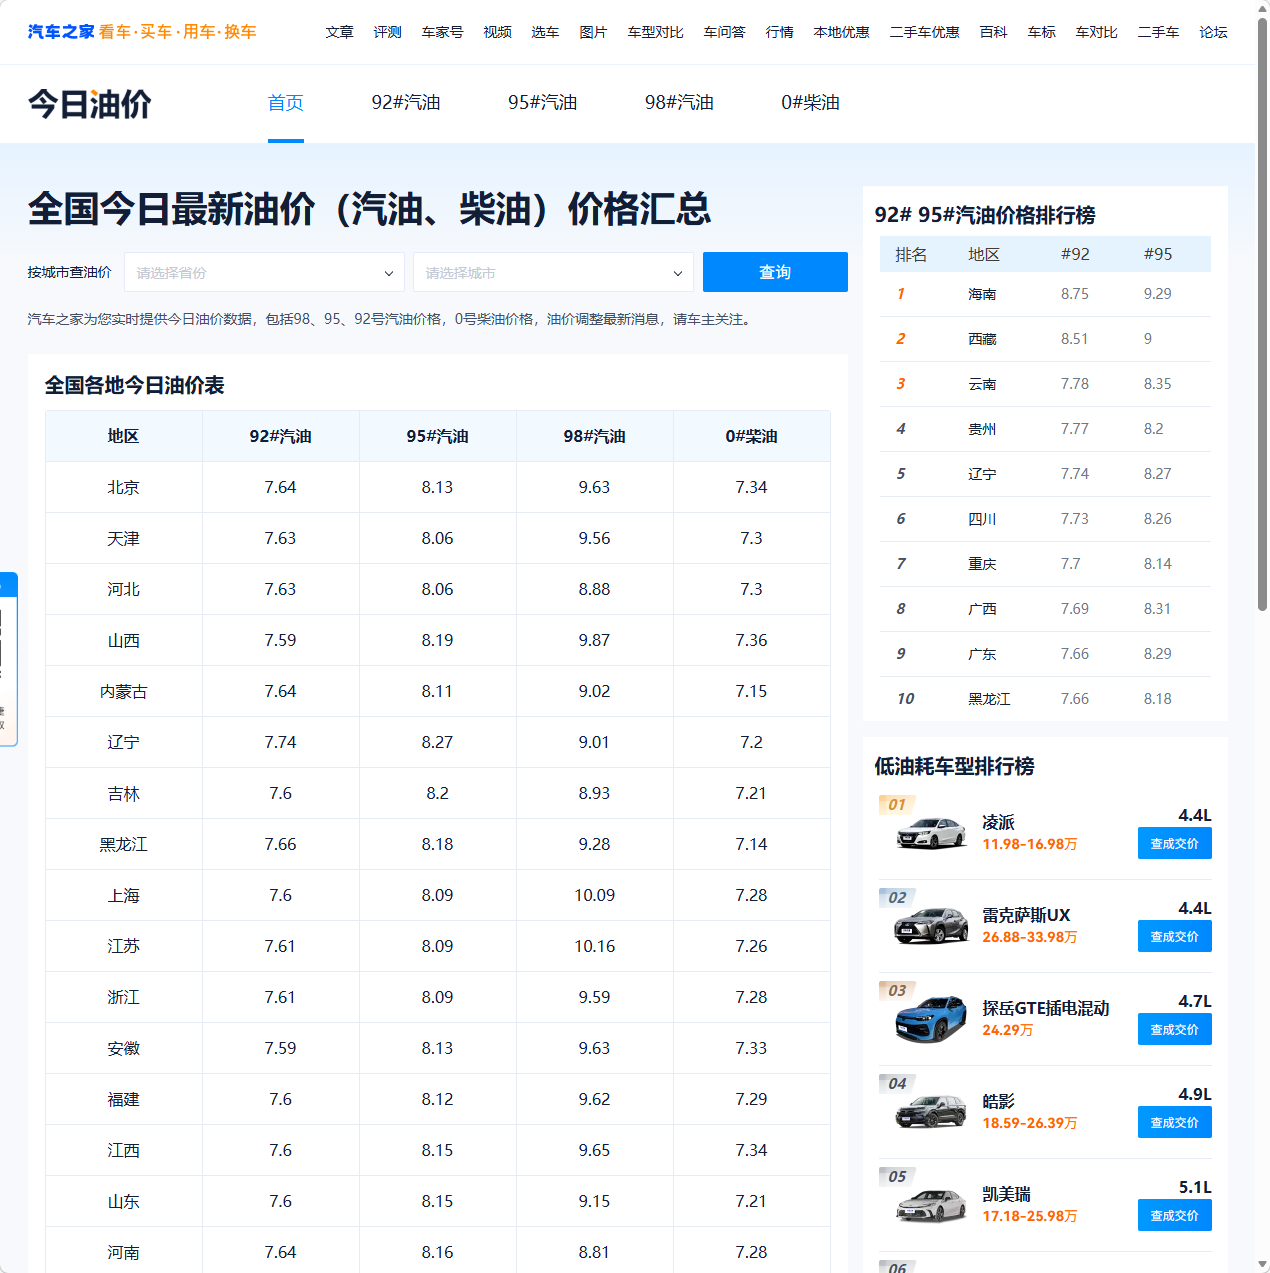Click 查成交价 button for 凌派
The image size is (1270, 1273).
(x=1174, y=843)
